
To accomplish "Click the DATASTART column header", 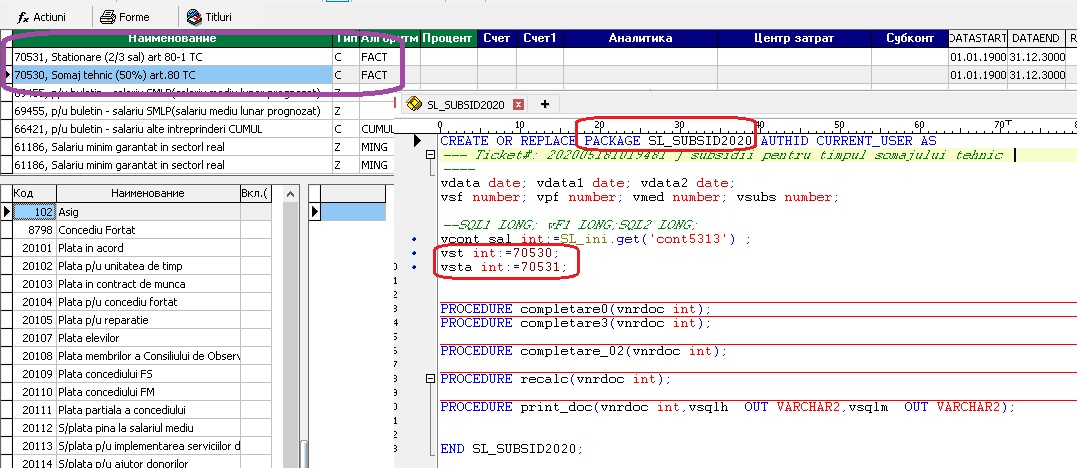I will click(x=978, y=38).
